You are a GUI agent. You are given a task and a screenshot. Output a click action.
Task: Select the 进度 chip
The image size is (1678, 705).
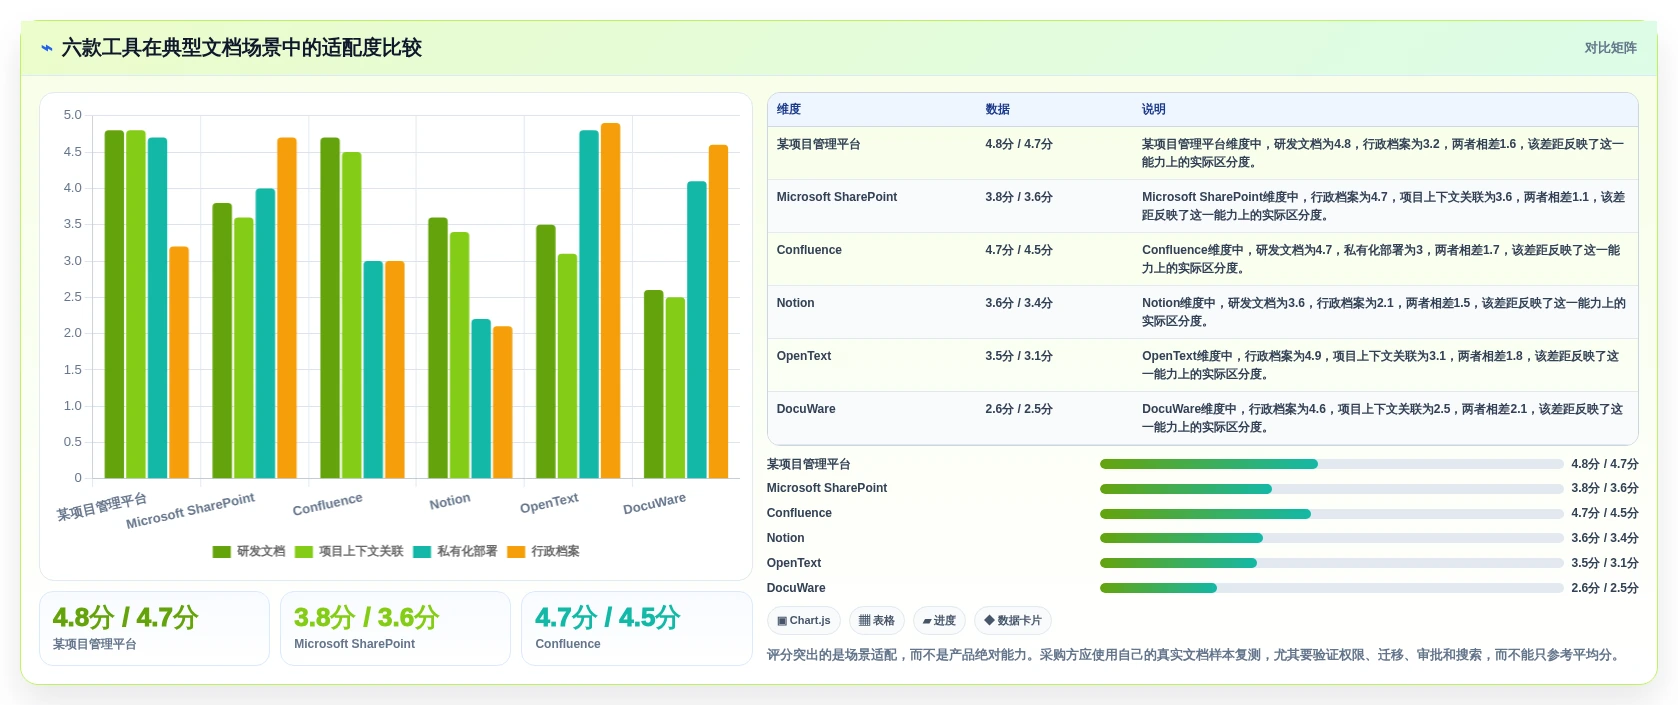pyautogui.click(x=939, y=621)
